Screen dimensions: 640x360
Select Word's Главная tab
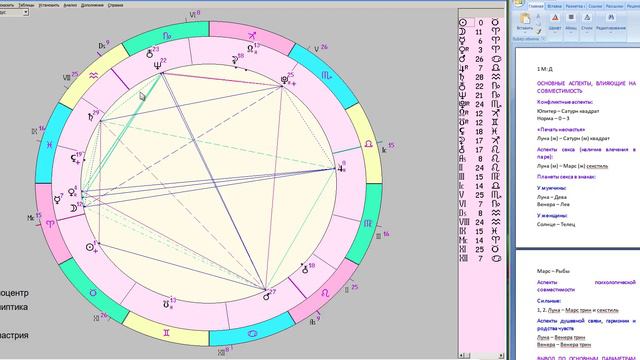[x=536, y=6]
